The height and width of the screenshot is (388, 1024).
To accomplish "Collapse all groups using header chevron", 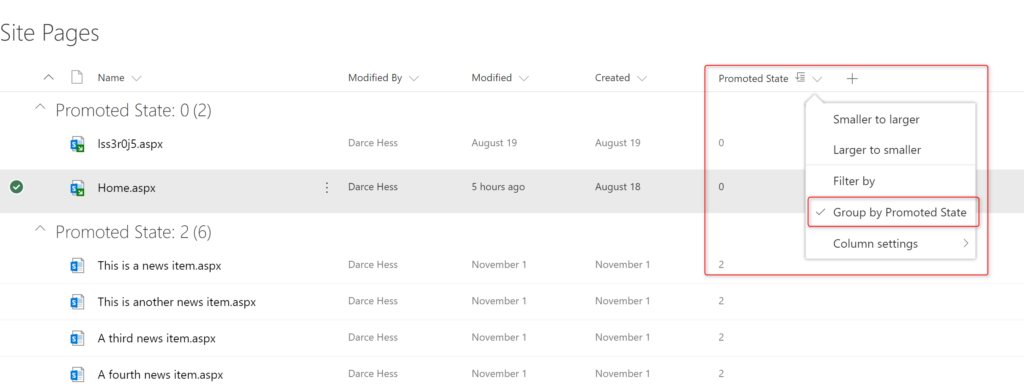I will [48, 78].
